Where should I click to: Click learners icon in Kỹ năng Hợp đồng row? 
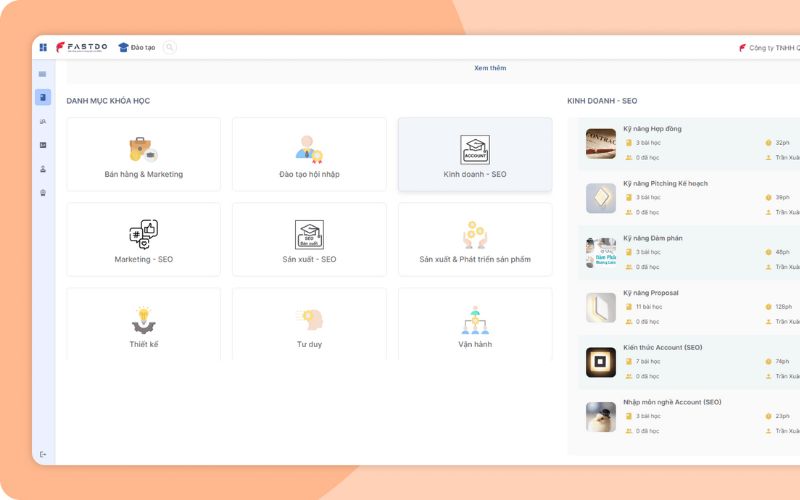[629, 158]
